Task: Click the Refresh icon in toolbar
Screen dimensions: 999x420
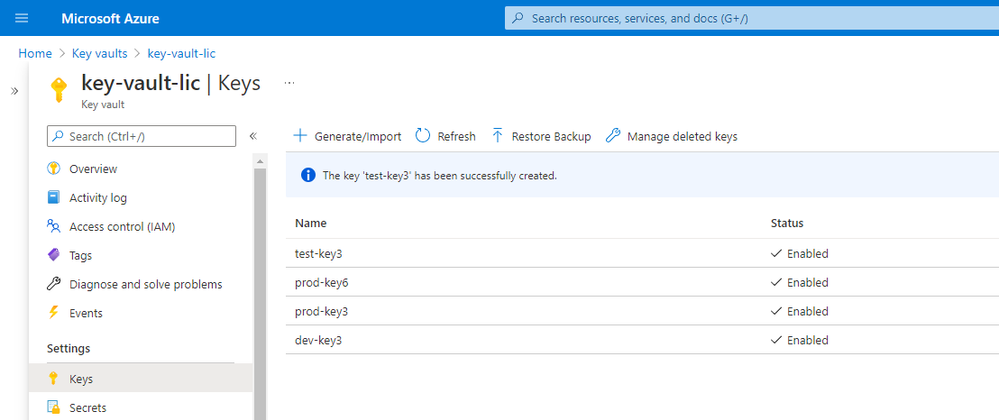Action: point(423,136)
